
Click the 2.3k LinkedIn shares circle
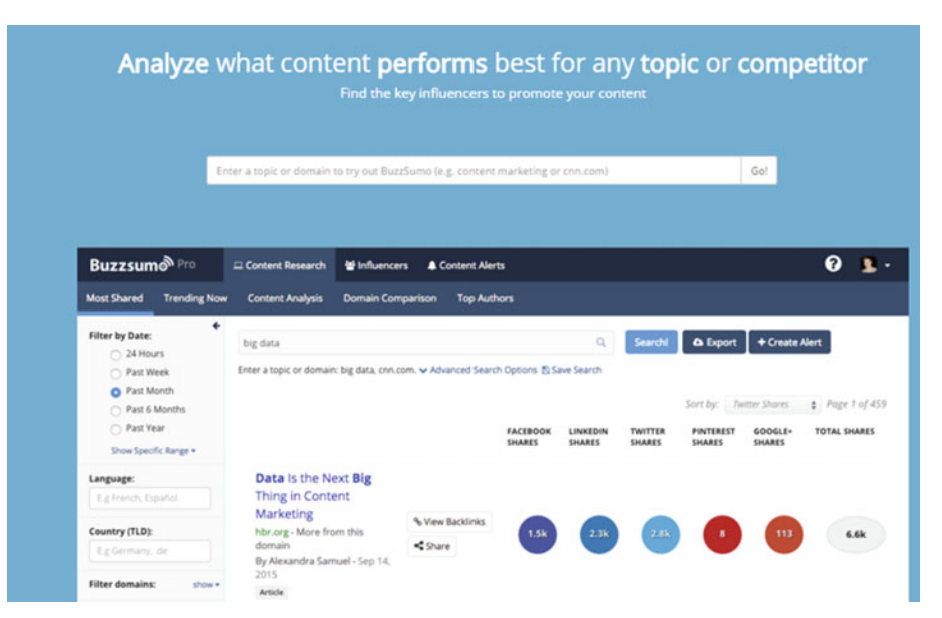point(599,534)
